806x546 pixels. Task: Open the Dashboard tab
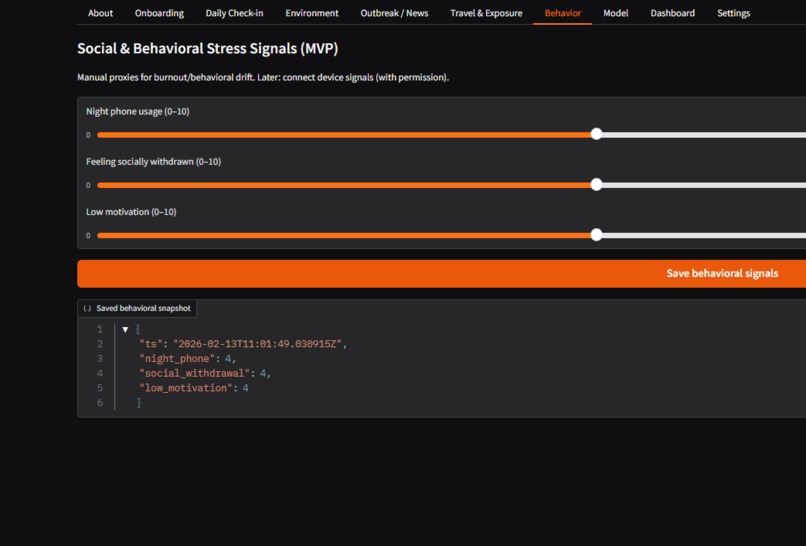point(672,13)
